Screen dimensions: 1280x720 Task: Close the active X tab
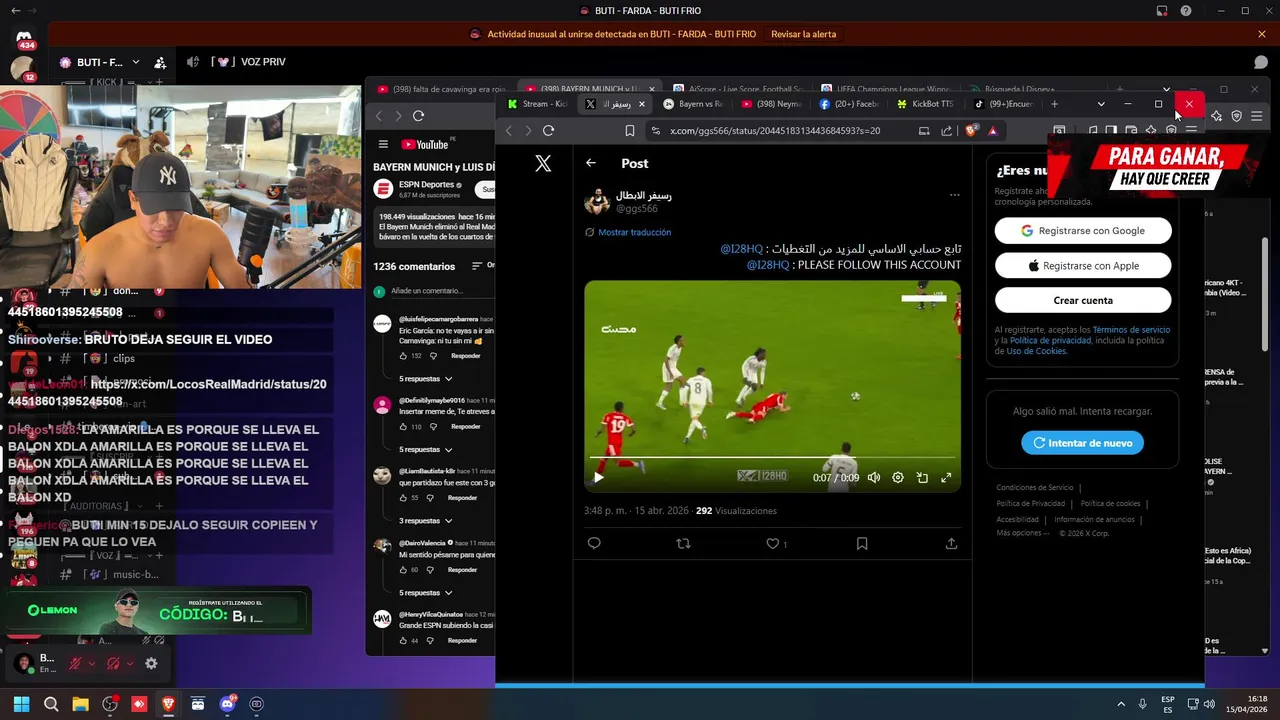pos(640,104)
